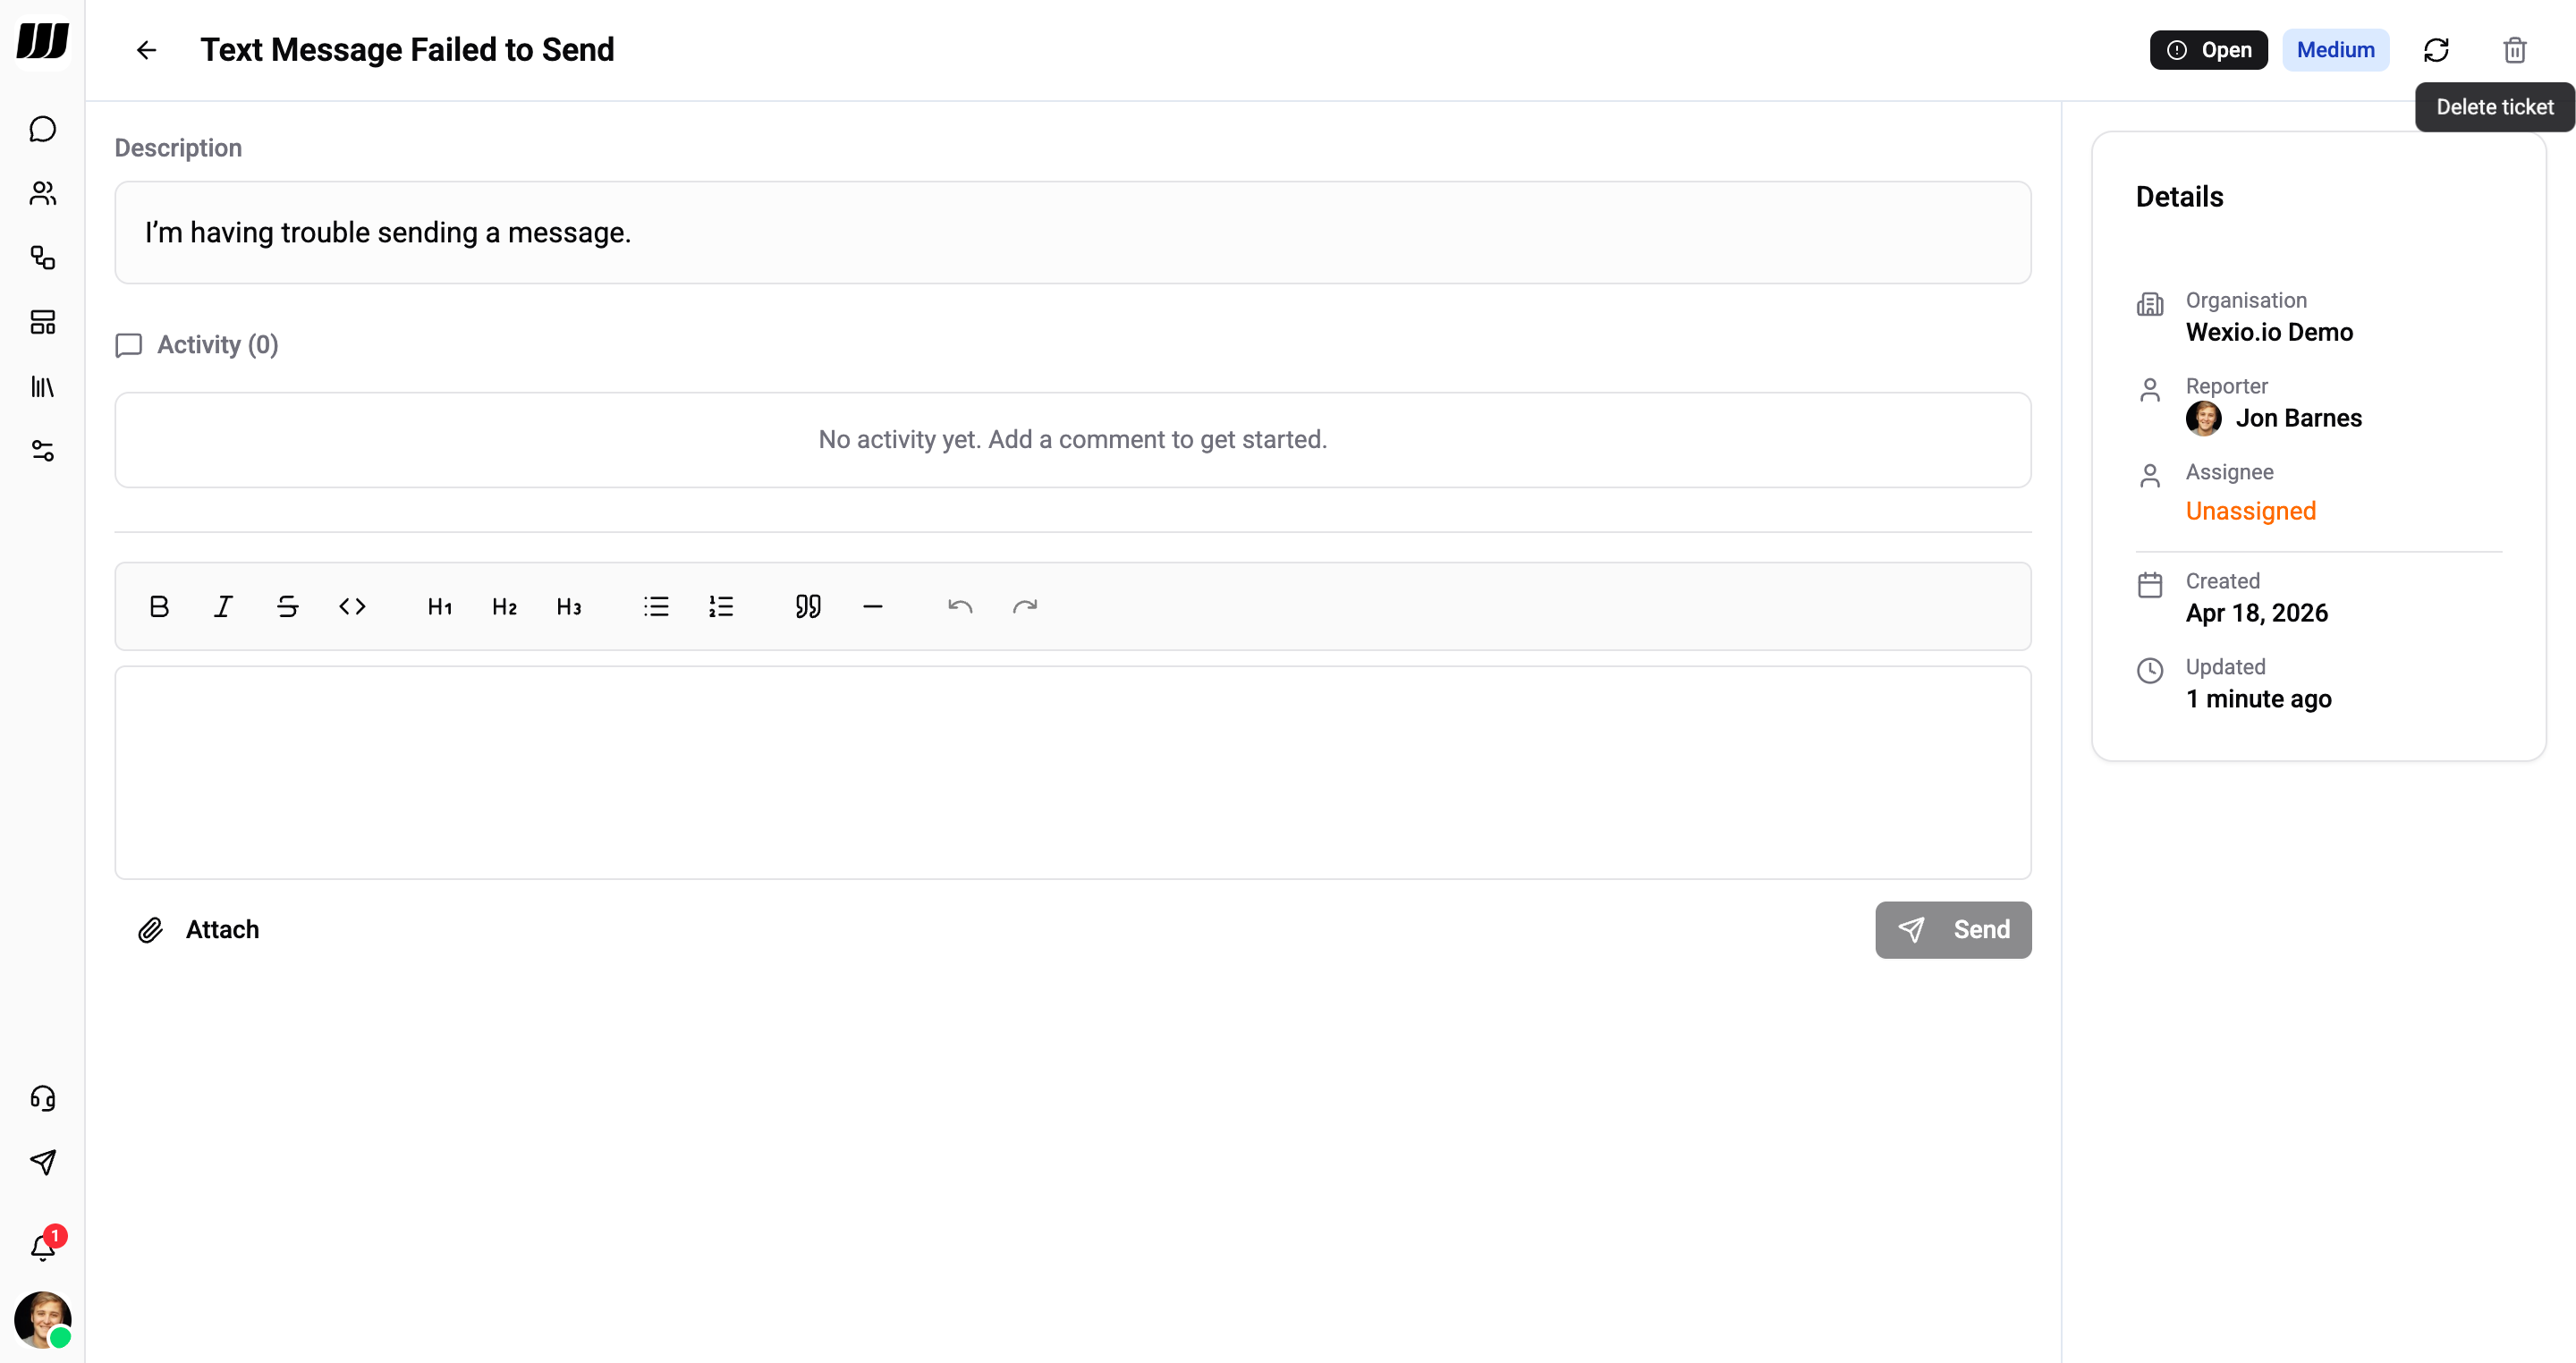The image size is (2576, 1363).
Task: Click inside the comment text area
Action: (x=1072, y=772)
